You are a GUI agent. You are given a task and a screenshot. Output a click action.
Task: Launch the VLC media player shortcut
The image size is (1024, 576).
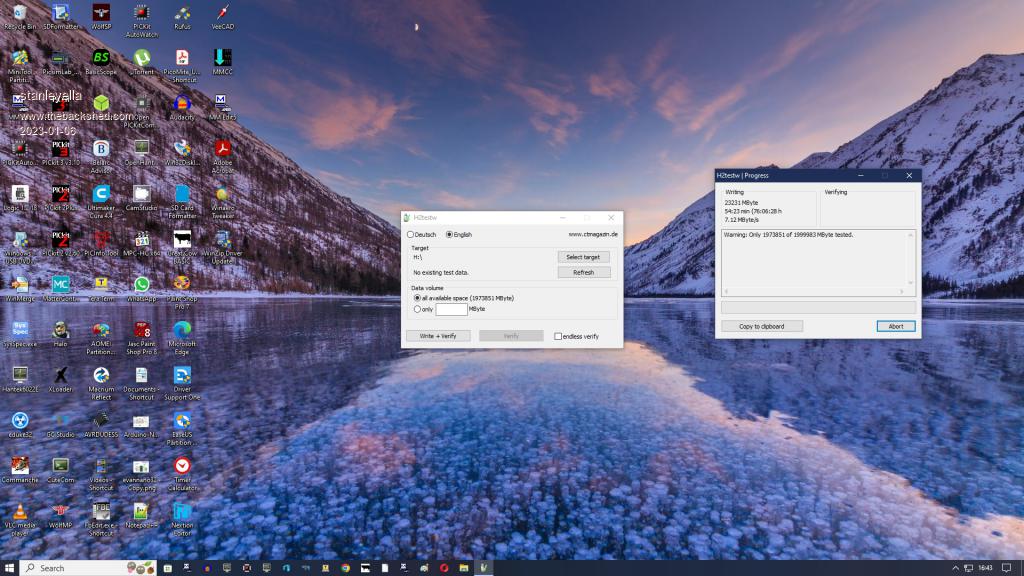coord(20,511)
